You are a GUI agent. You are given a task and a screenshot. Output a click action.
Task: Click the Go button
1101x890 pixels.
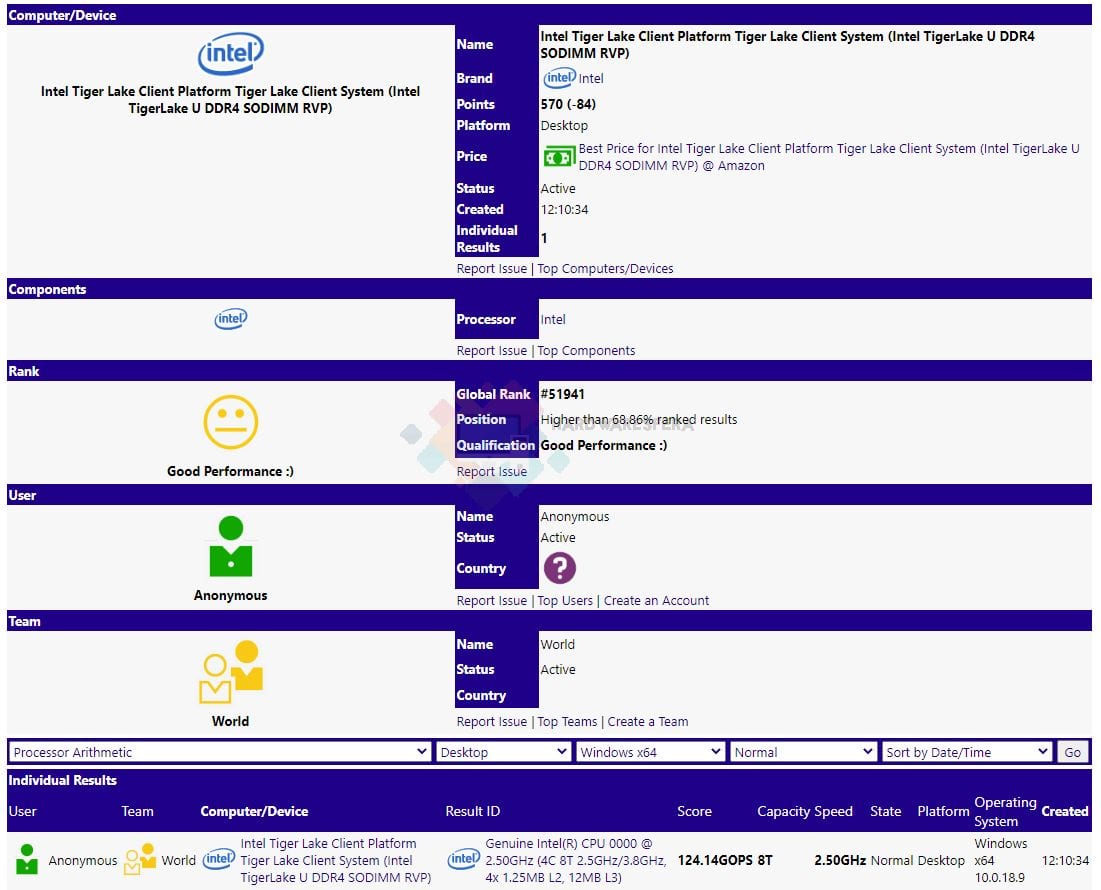click(x=1072, y=752)
